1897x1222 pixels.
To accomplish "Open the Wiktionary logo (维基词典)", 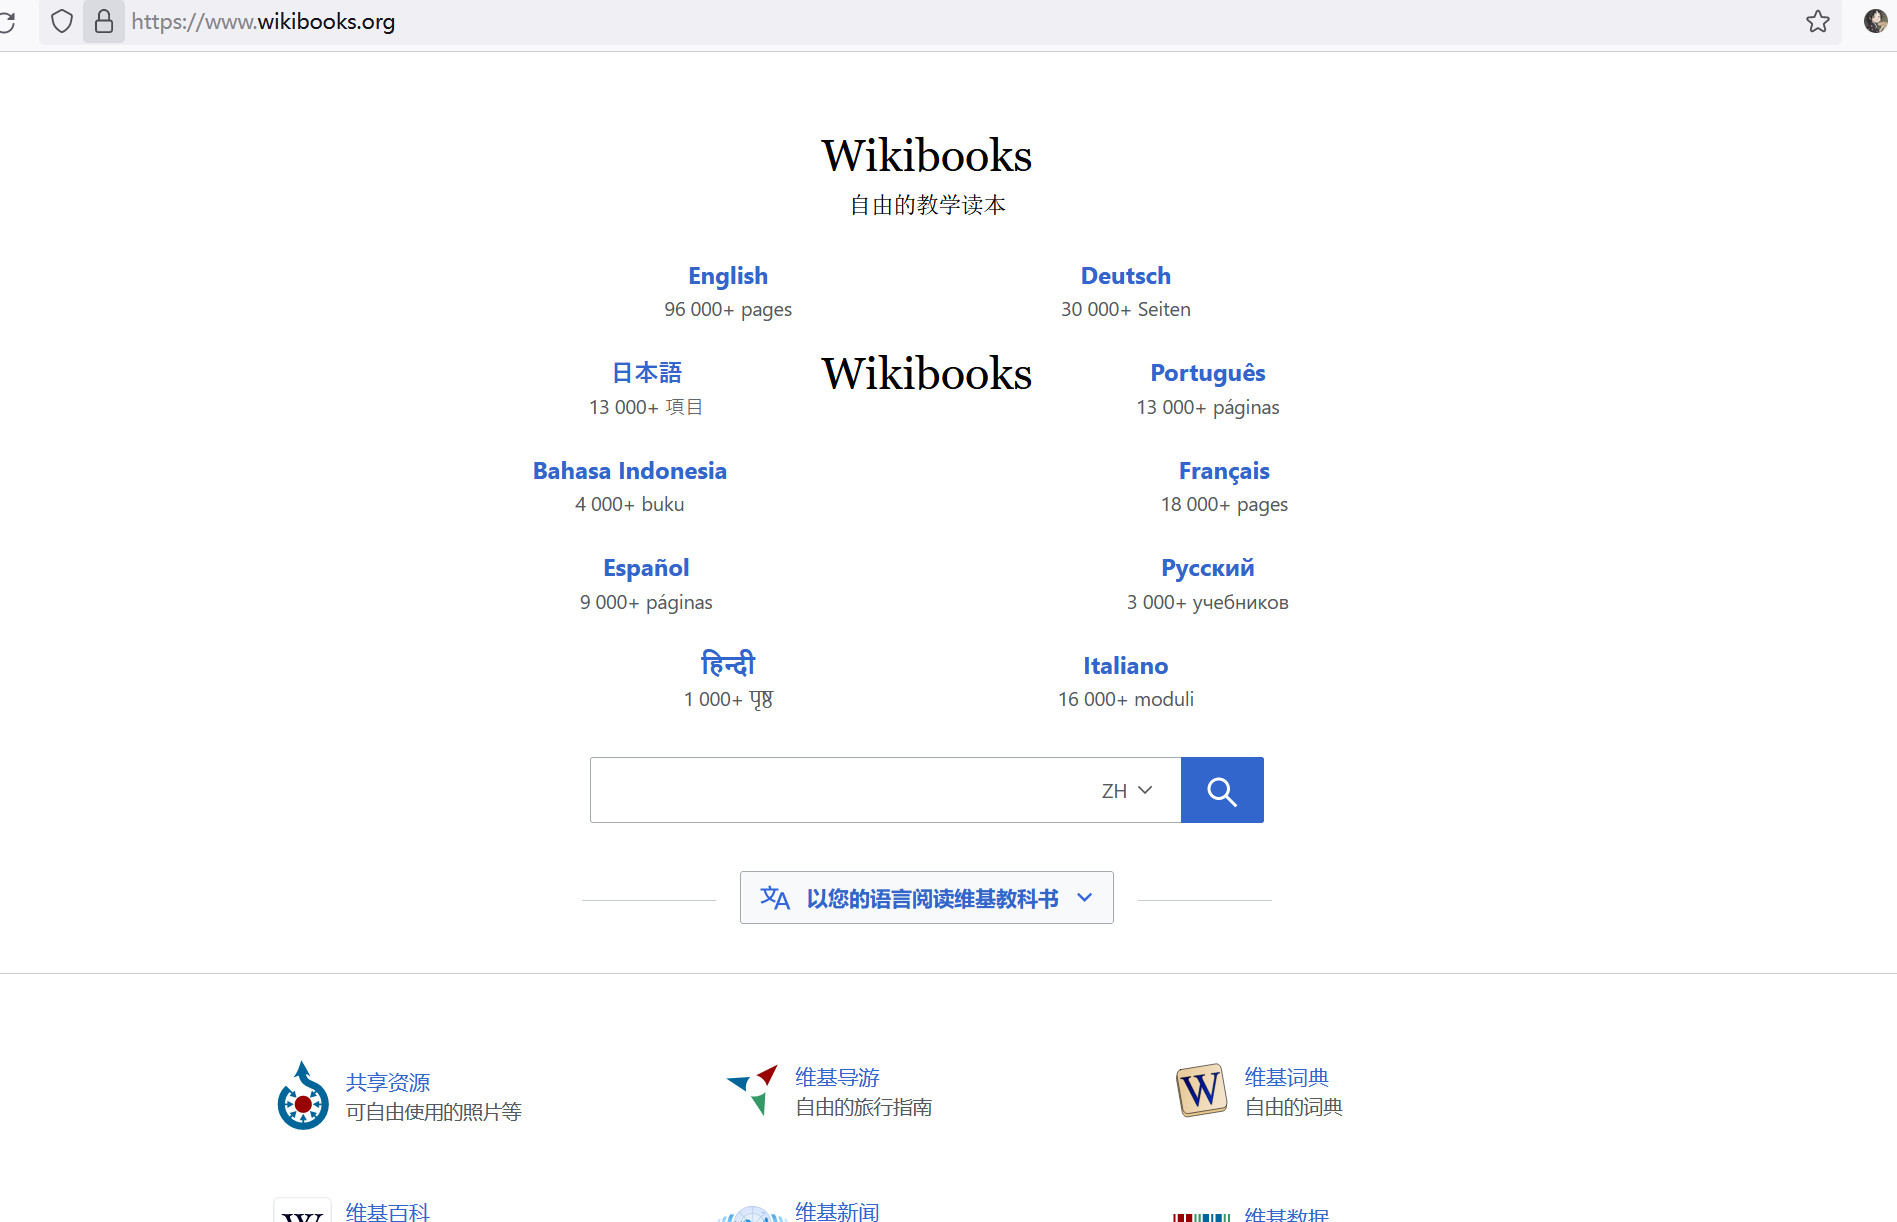I will pos(1201,1090).
